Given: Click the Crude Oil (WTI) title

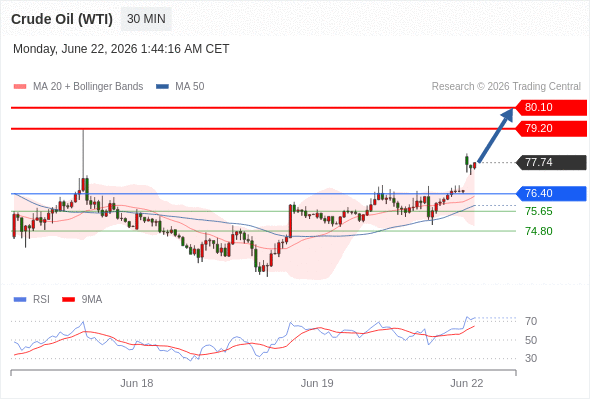Looking at the screenshot, I should (x=62, y=19).
